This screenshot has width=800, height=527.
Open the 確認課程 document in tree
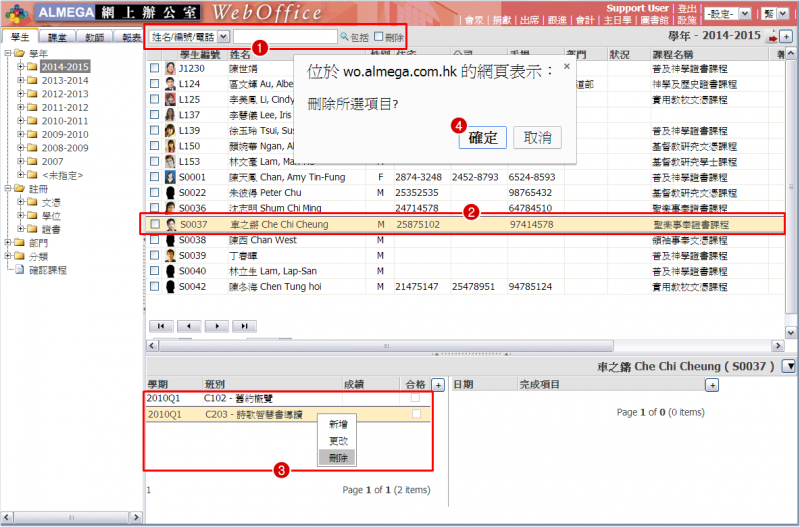47,270
